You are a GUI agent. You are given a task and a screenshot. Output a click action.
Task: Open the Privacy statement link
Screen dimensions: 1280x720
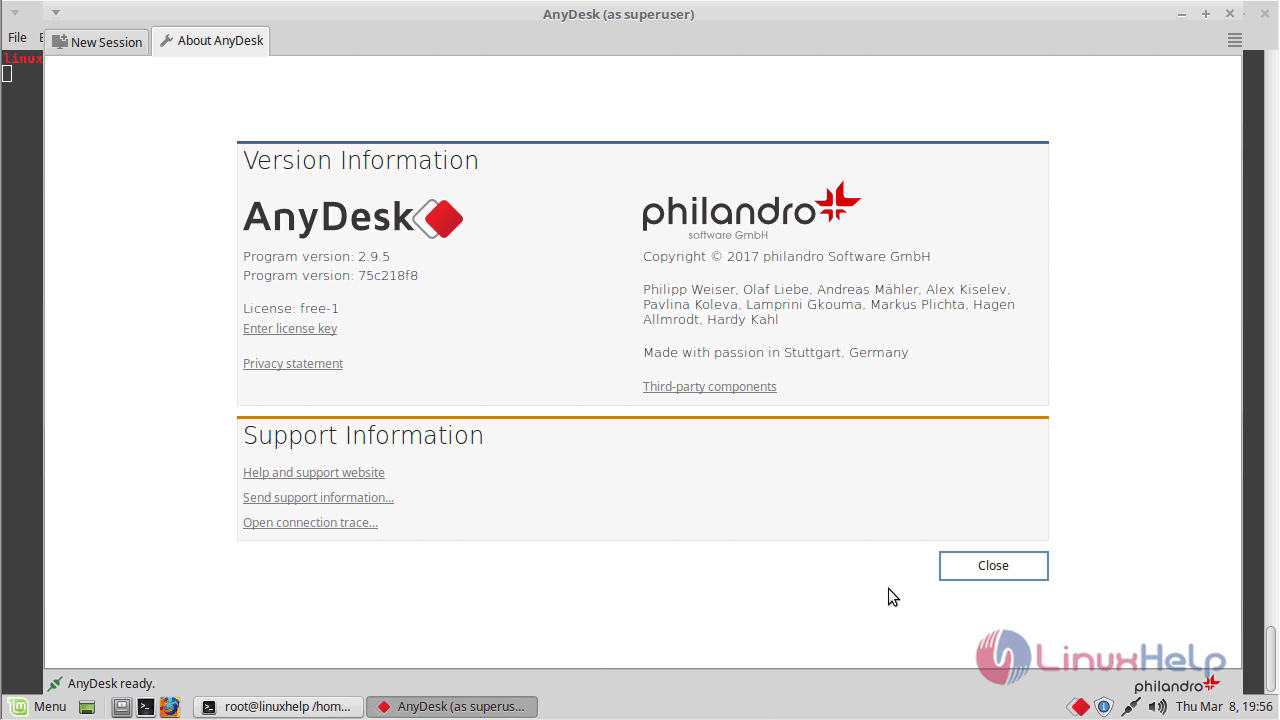point(293,364)
